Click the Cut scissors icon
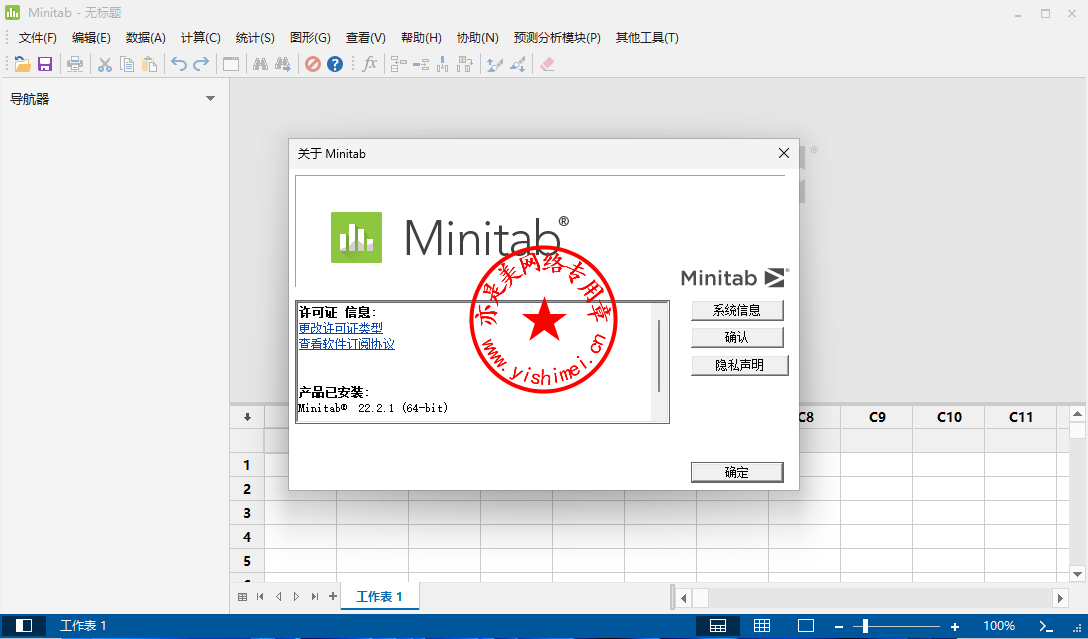This screenshot has height=639, width=1088. coord(105,65)
